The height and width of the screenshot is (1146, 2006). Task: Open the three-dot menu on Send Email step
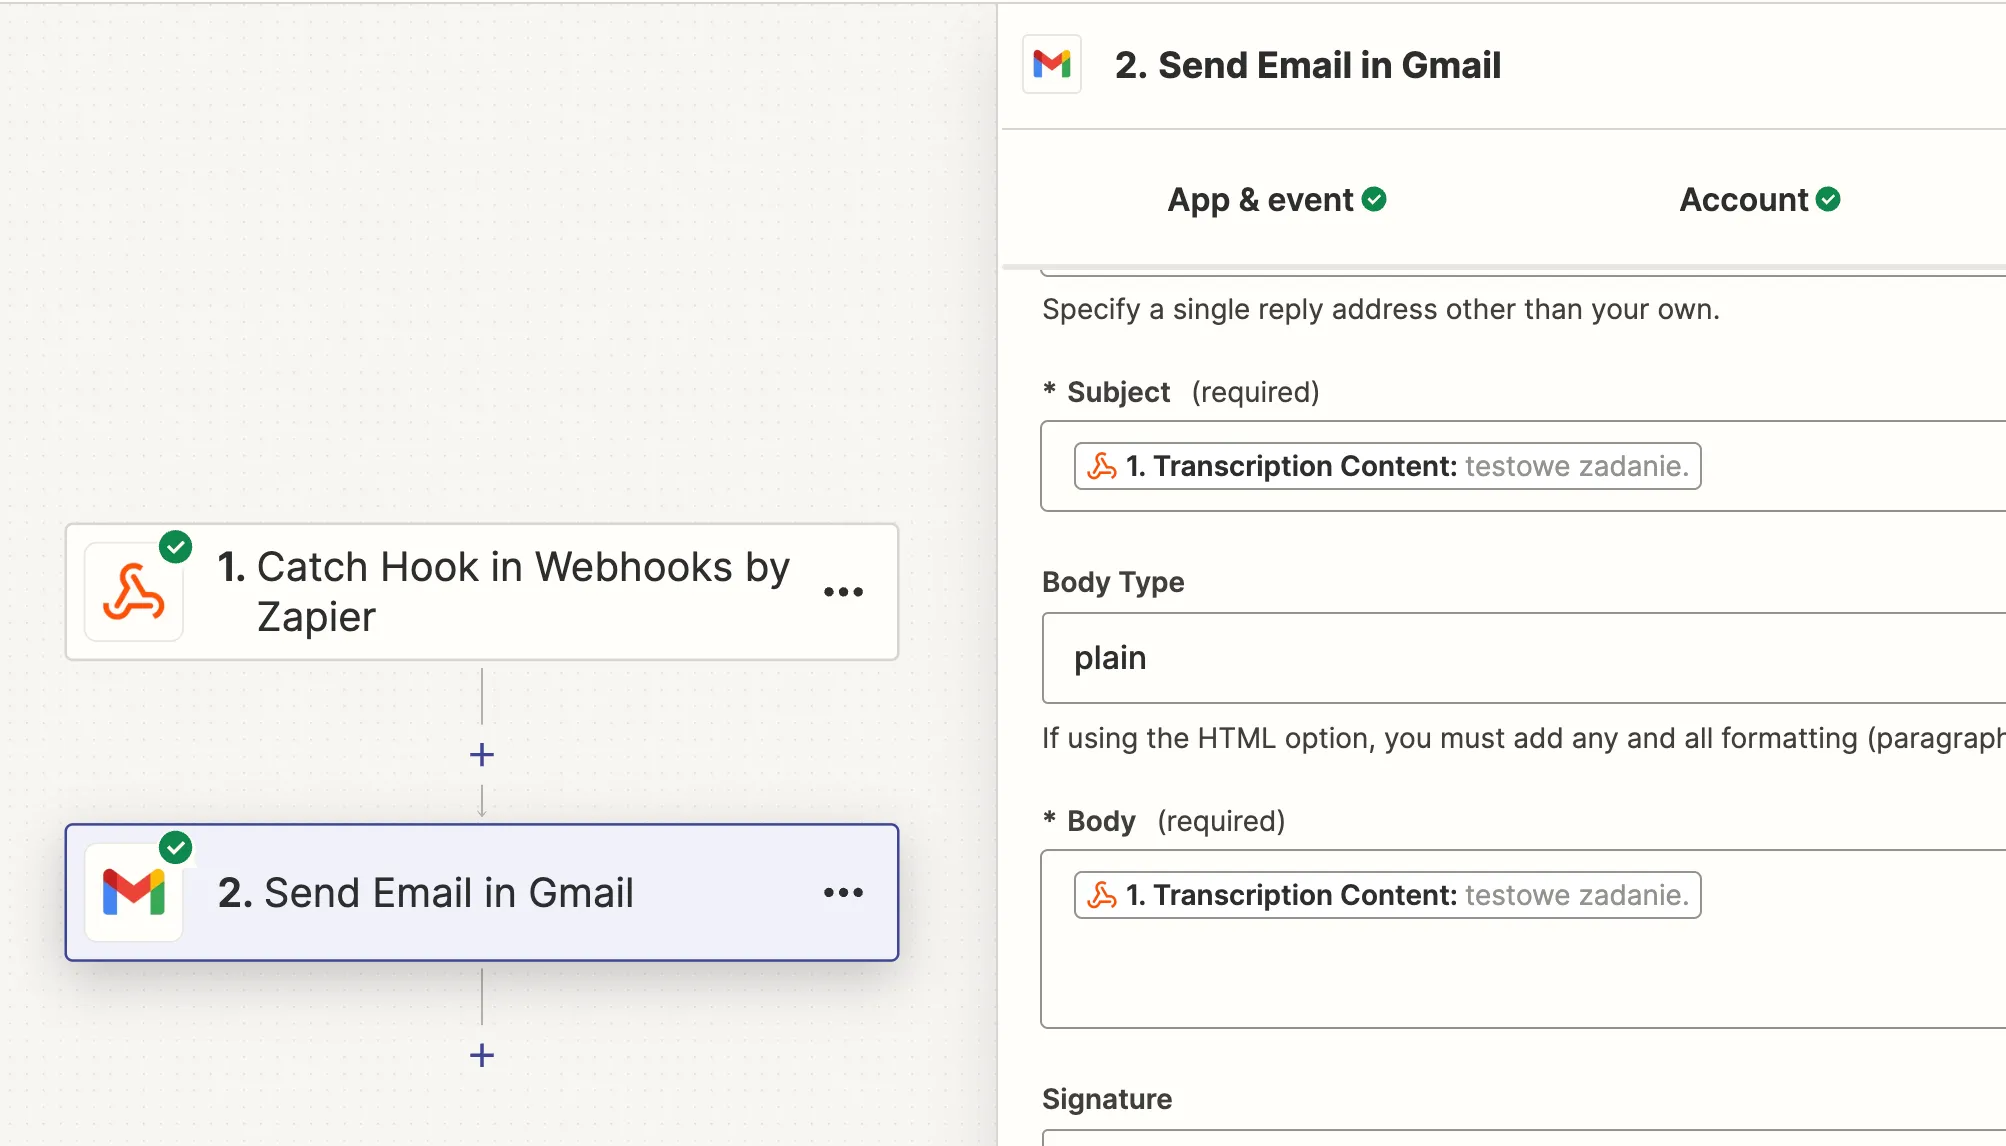tap(843, 892)
